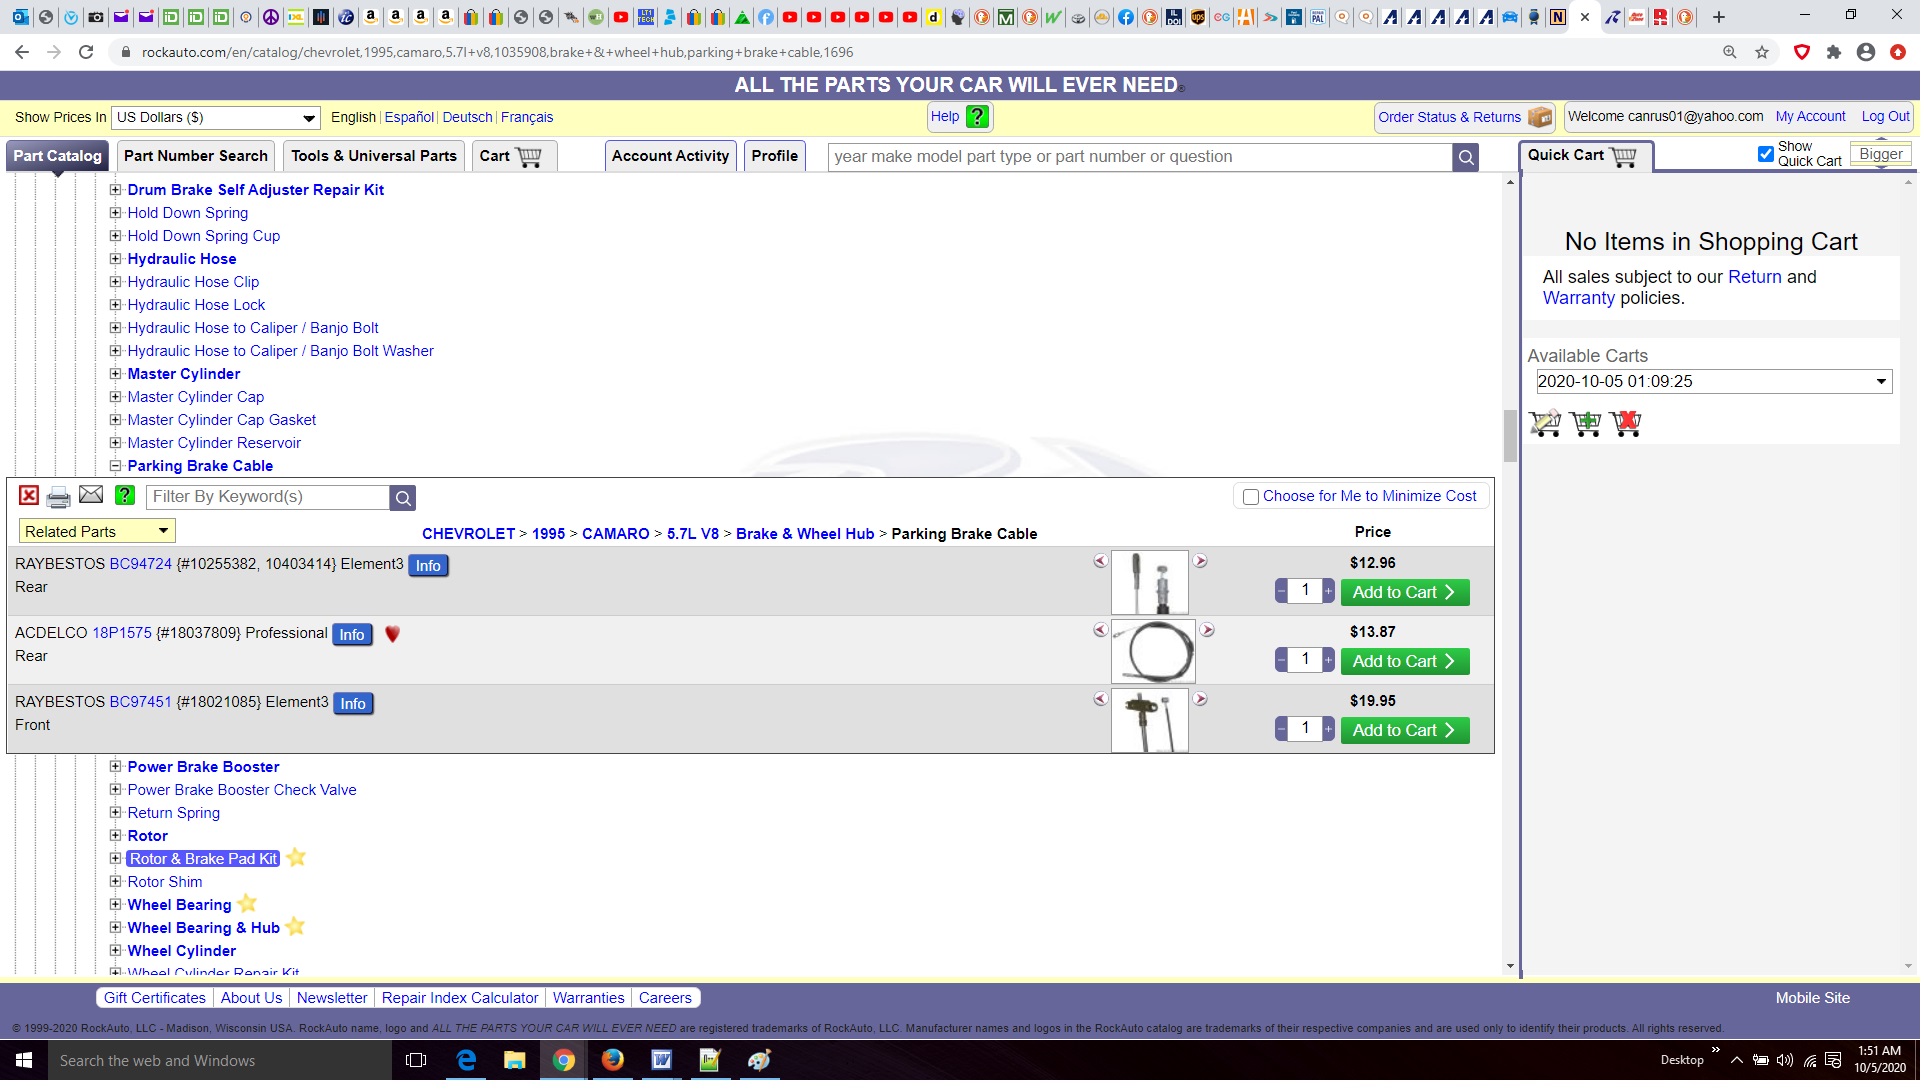Click the RockAuto cart icon in header
Image resolution: width=1924 pixels, height=1090 pixels.
(x=529, y=156)
